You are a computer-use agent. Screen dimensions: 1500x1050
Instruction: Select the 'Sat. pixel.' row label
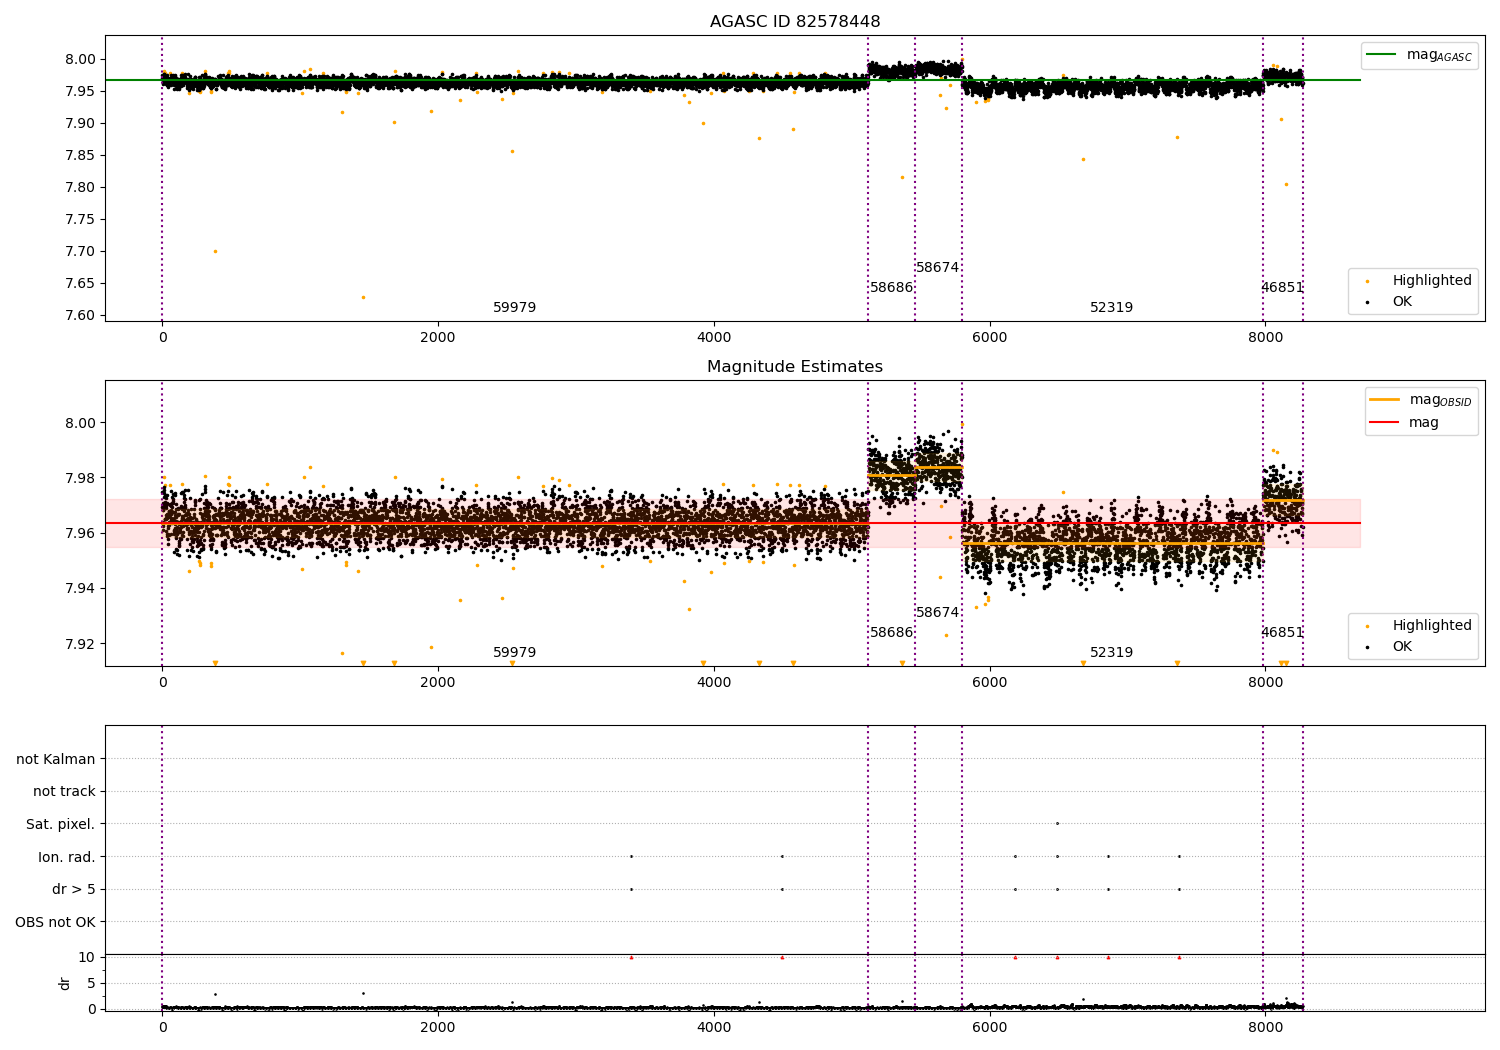pos(61,825)
